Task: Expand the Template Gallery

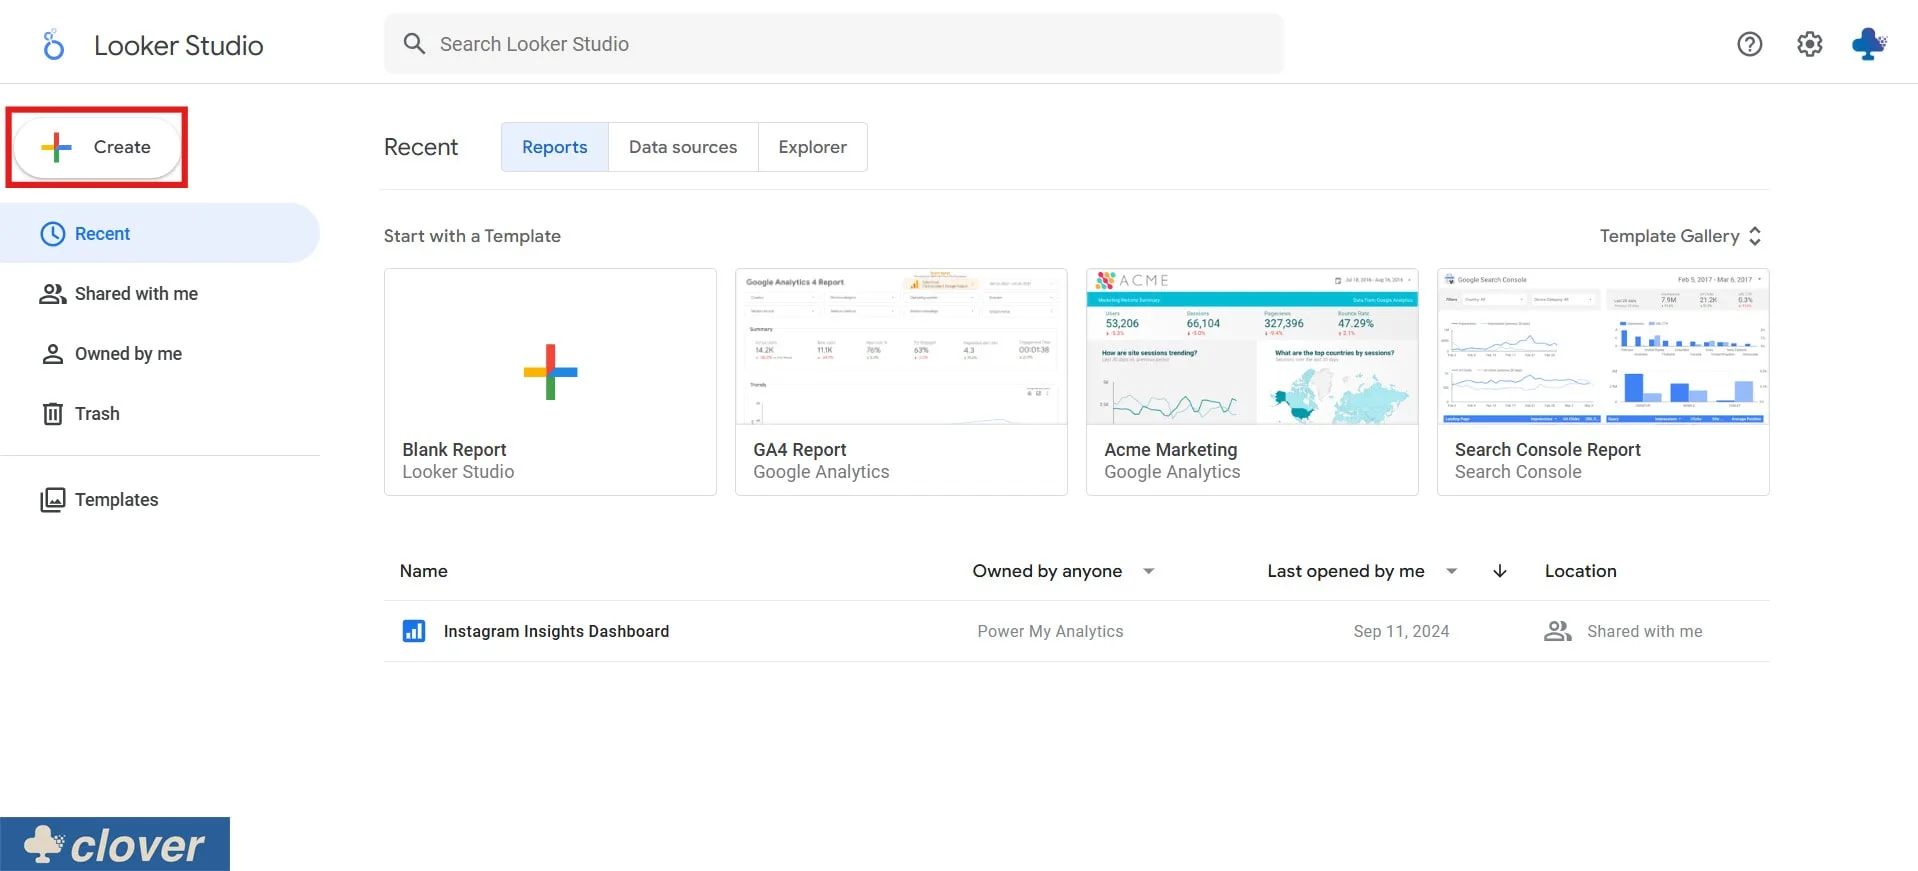Action: pyautogui.click(x=1680, y=236)
